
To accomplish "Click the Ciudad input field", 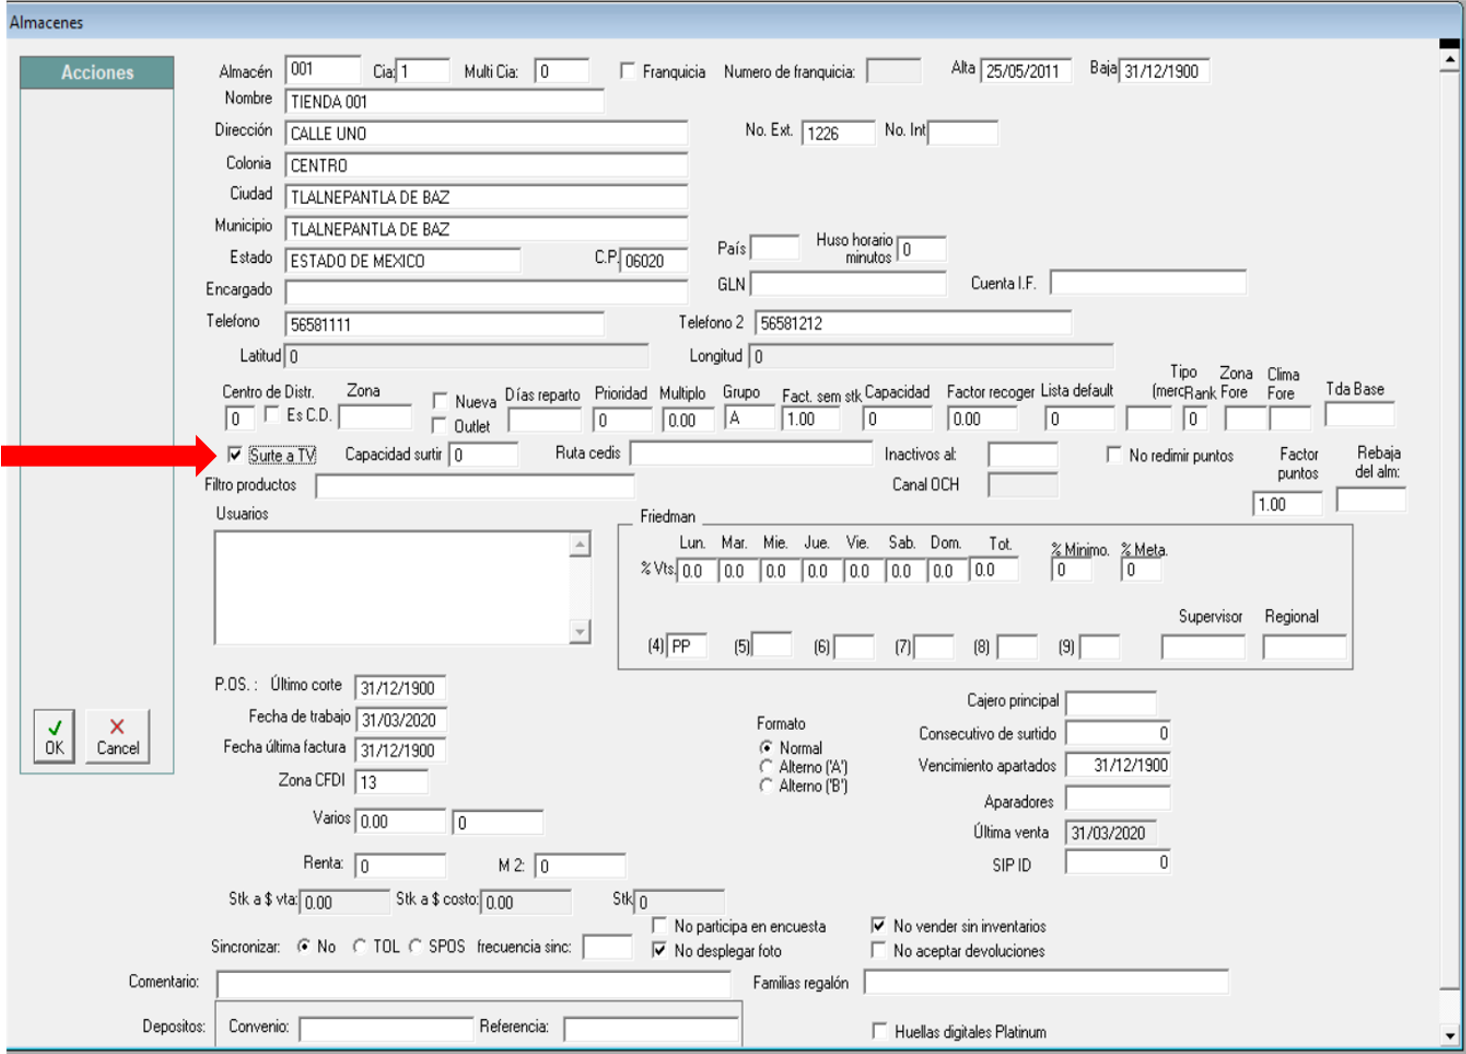I will click(x=486, y=197).
